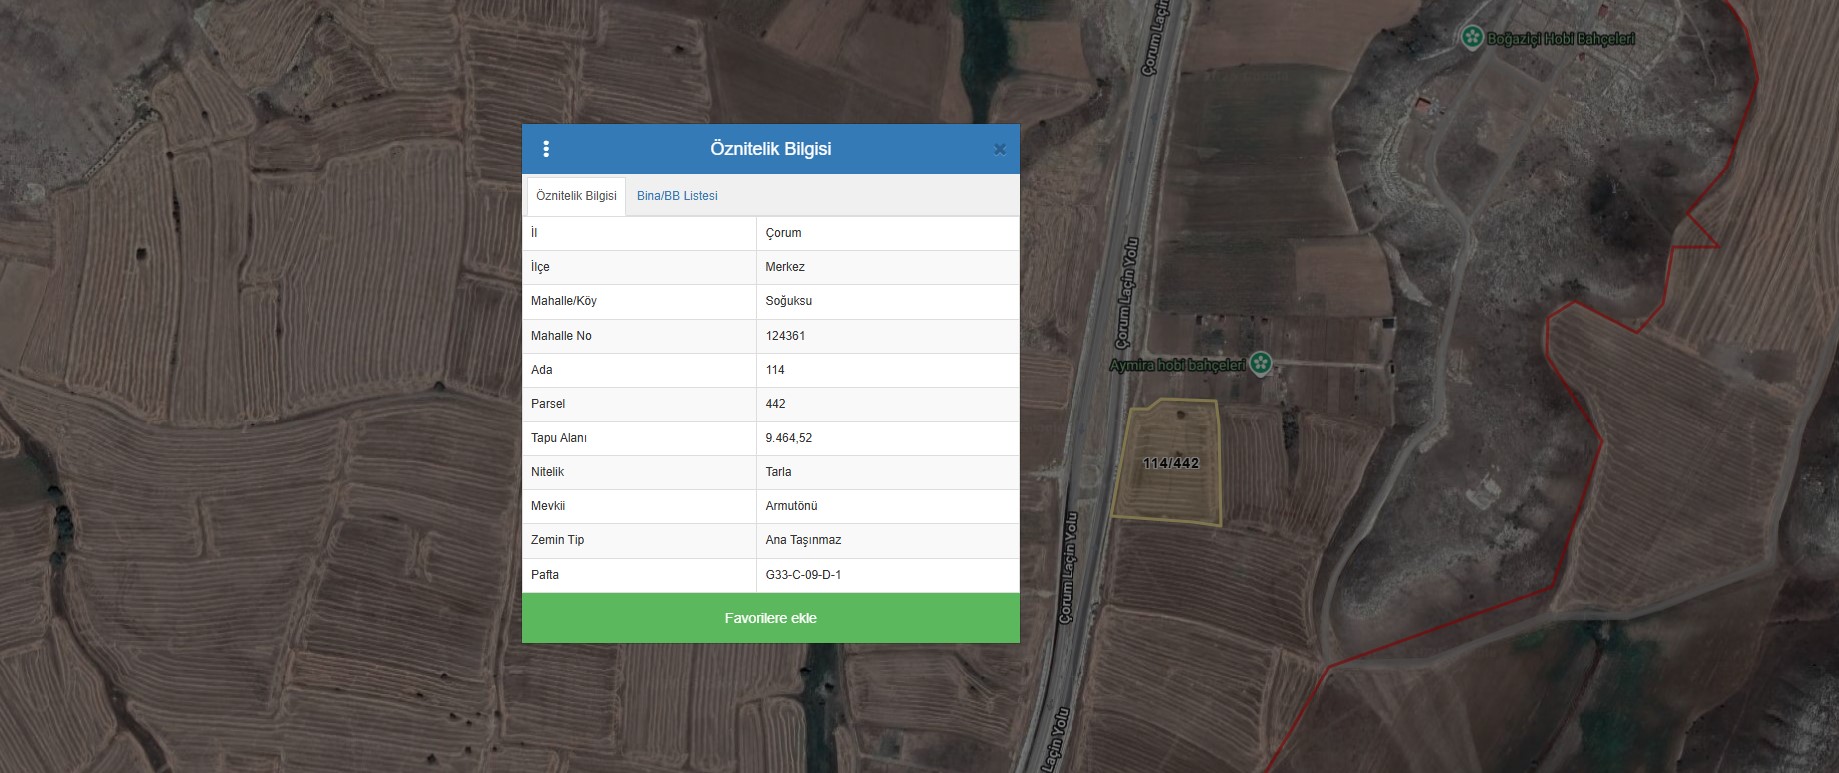Click the Merkez value in İlçe row

(785, 267)
